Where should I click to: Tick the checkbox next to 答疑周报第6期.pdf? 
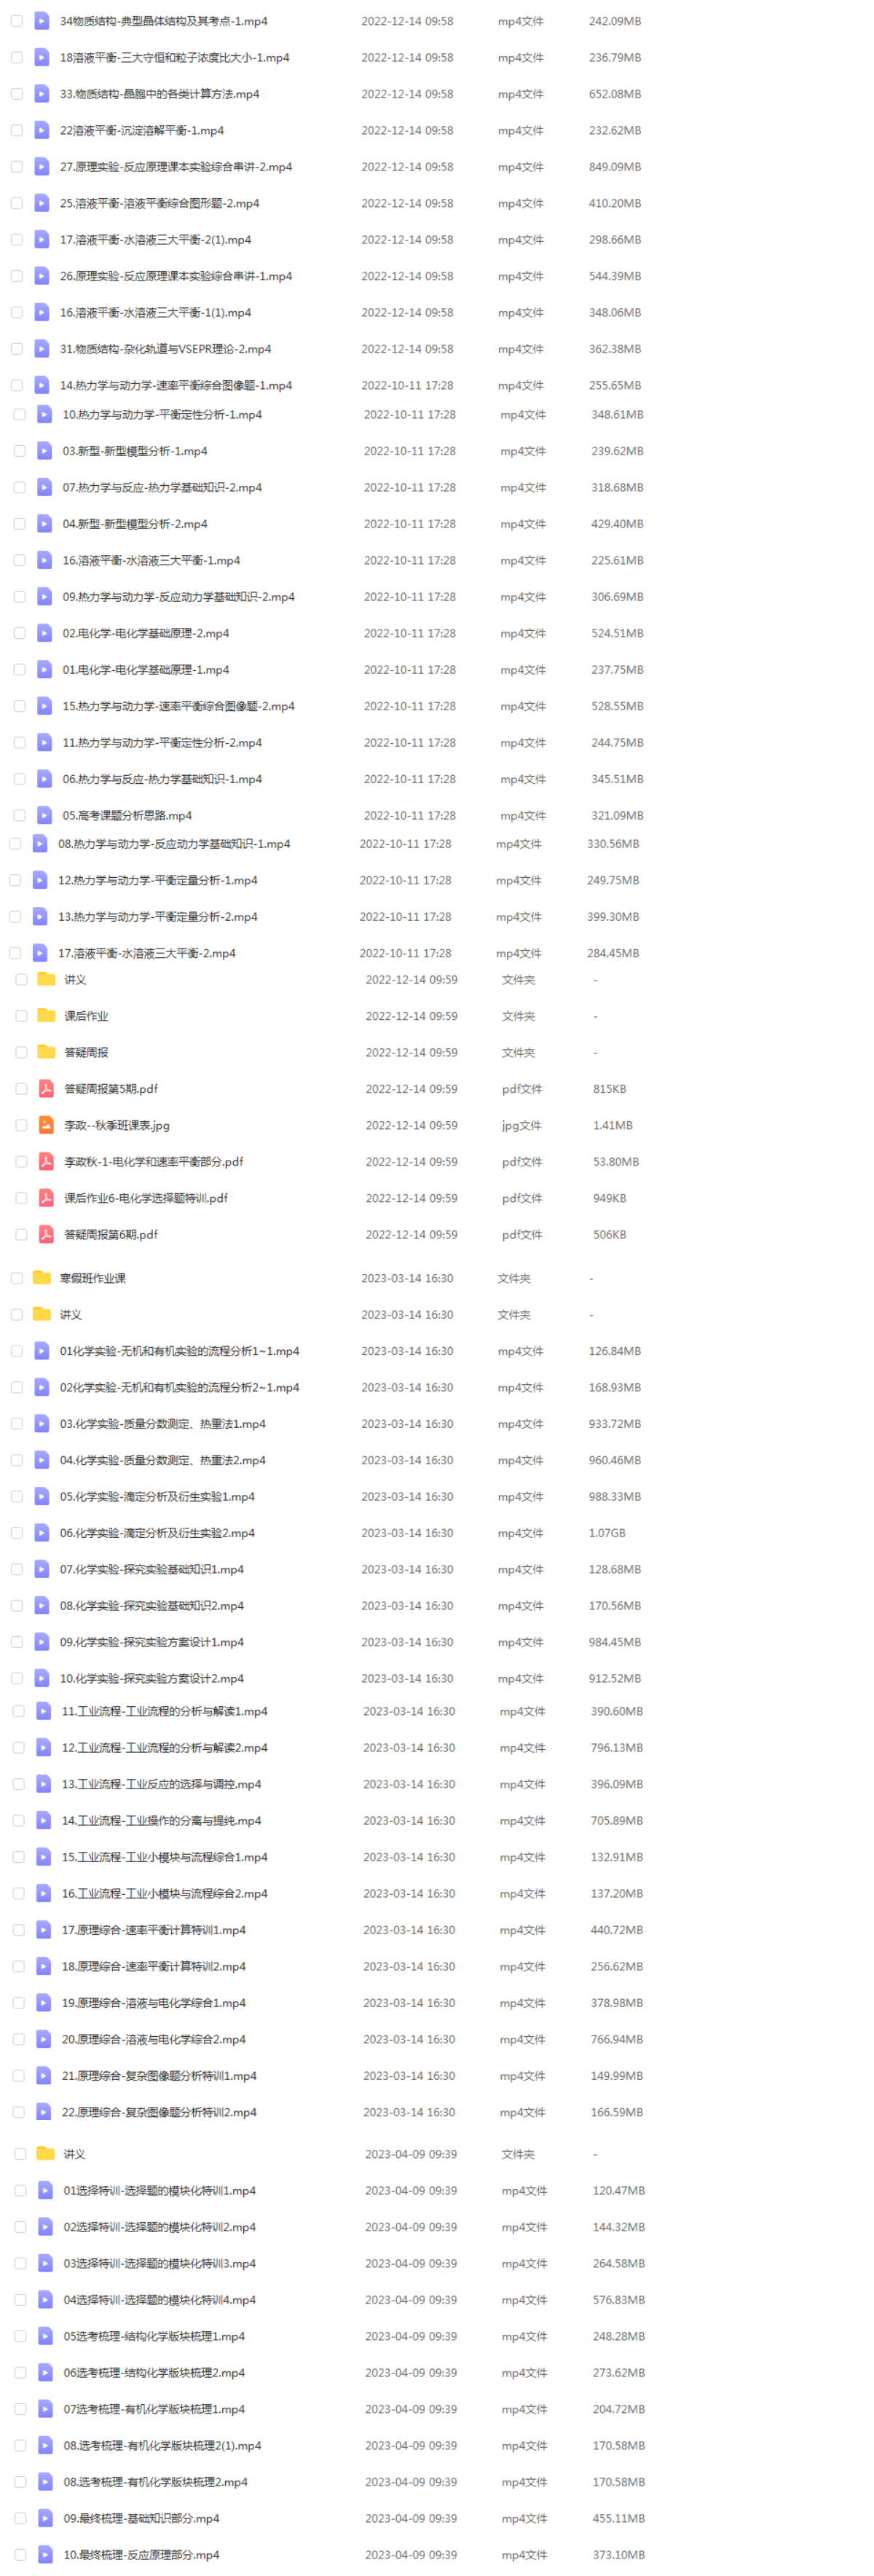21,1234
